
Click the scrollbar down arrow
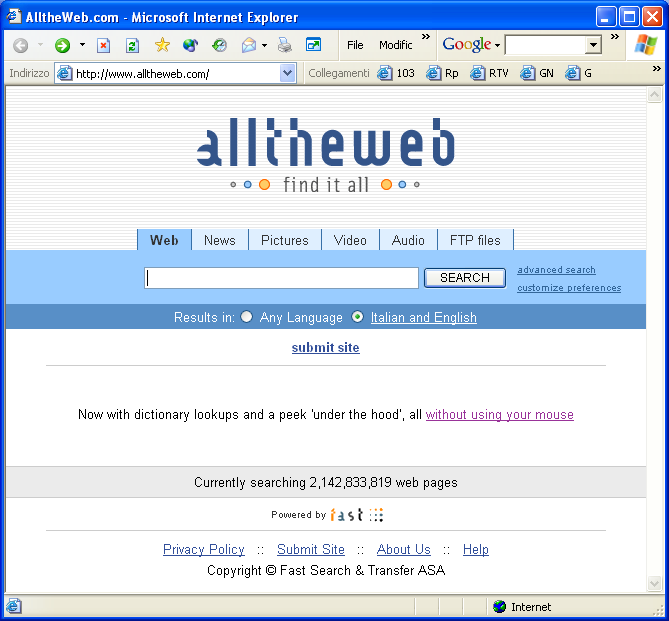point(654,583)
